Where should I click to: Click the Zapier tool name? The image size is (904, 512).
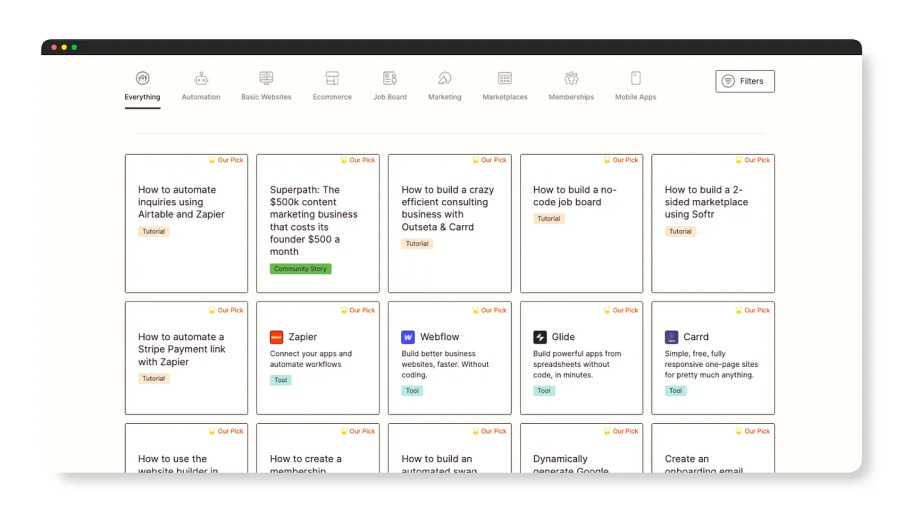pos(303,337)
